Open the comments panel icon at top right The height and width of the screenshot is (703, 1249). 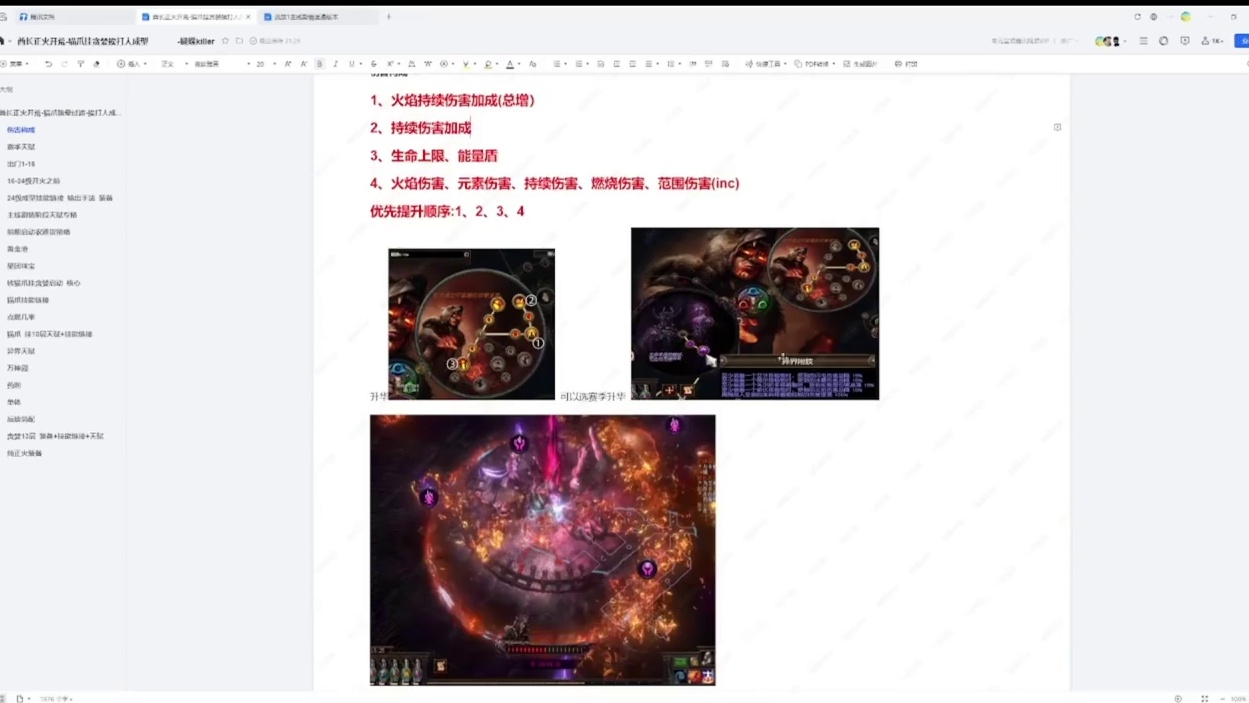pyautogui.click(x=1184, y=41)
